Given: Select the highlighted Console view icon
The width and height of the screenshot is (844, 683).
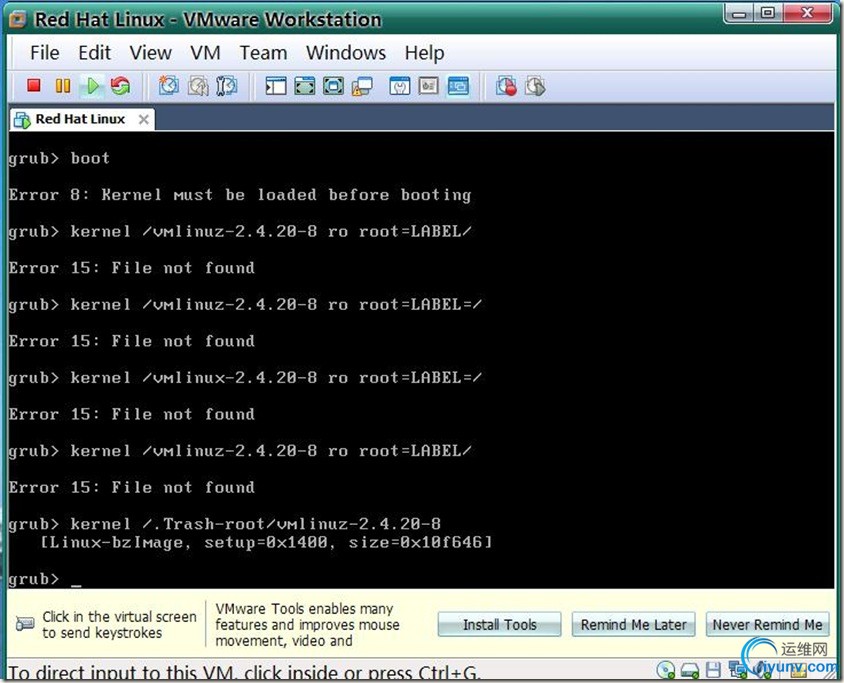Looking at the screenshot, I should point(458,86).
